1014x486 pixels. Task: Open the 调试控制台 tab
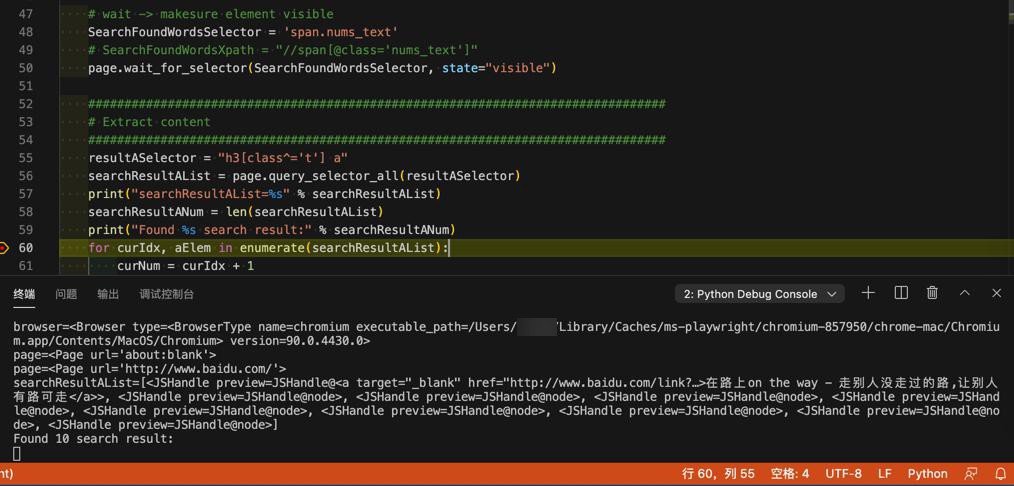coord(166,295)
